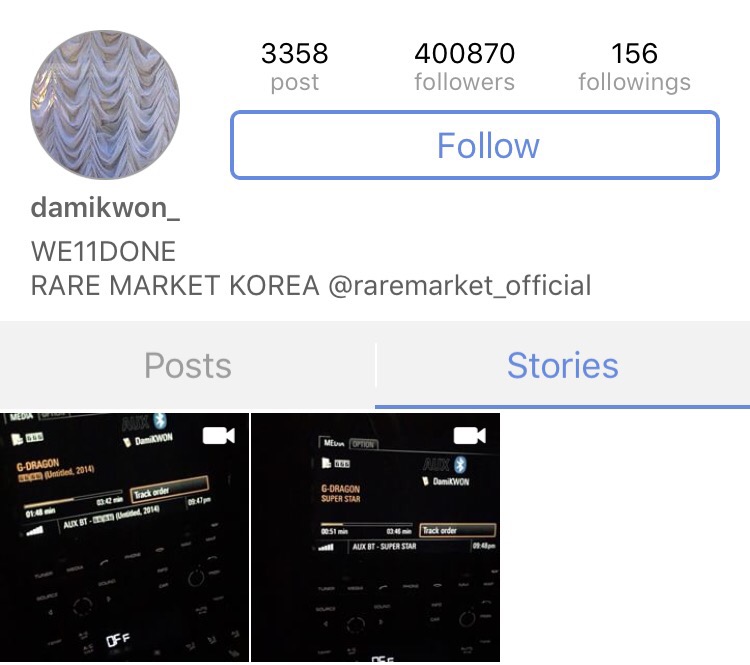Select the Stories tab
This screenshot has width=750, height=665.
click(562, 366)
